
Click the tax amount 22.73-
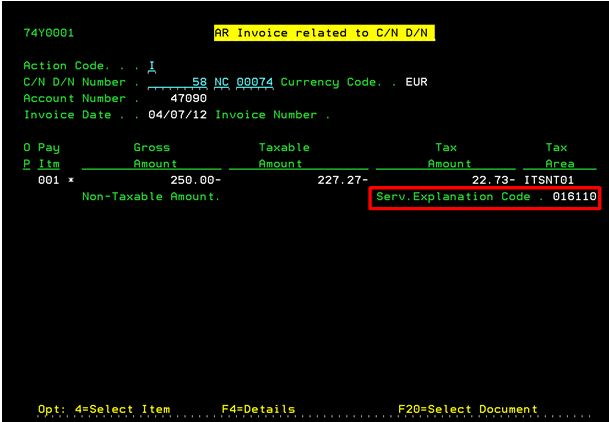pos(494,180)
